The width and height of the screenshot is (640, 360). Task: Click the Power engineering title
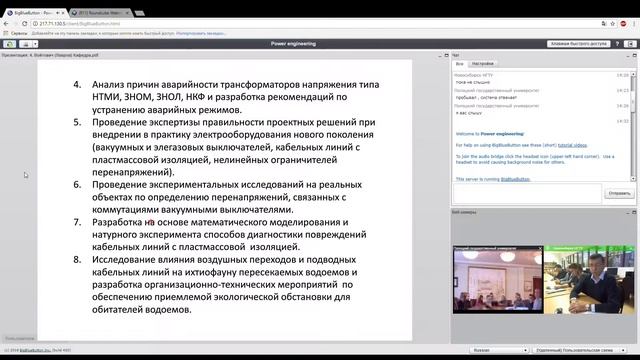click(293, 44)
